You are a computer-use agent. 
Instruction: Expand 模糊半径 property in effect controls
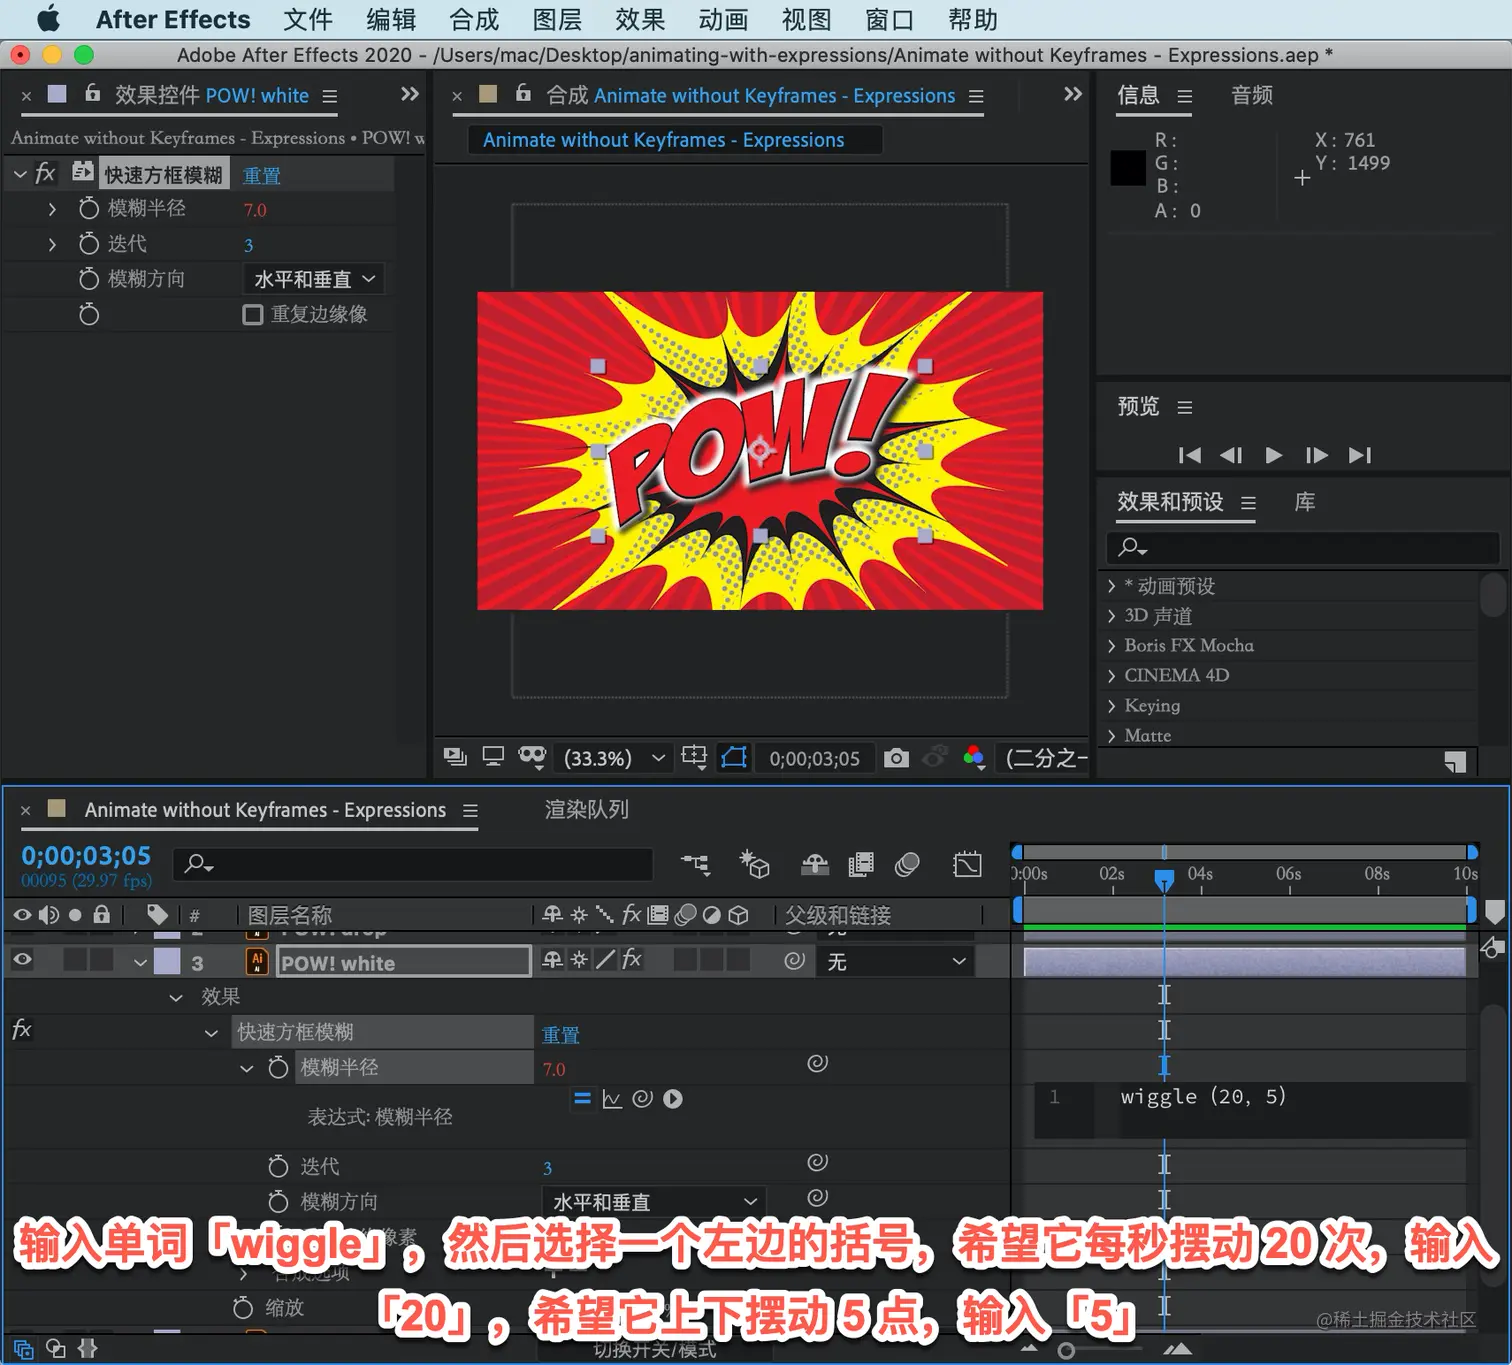point(52,208)
